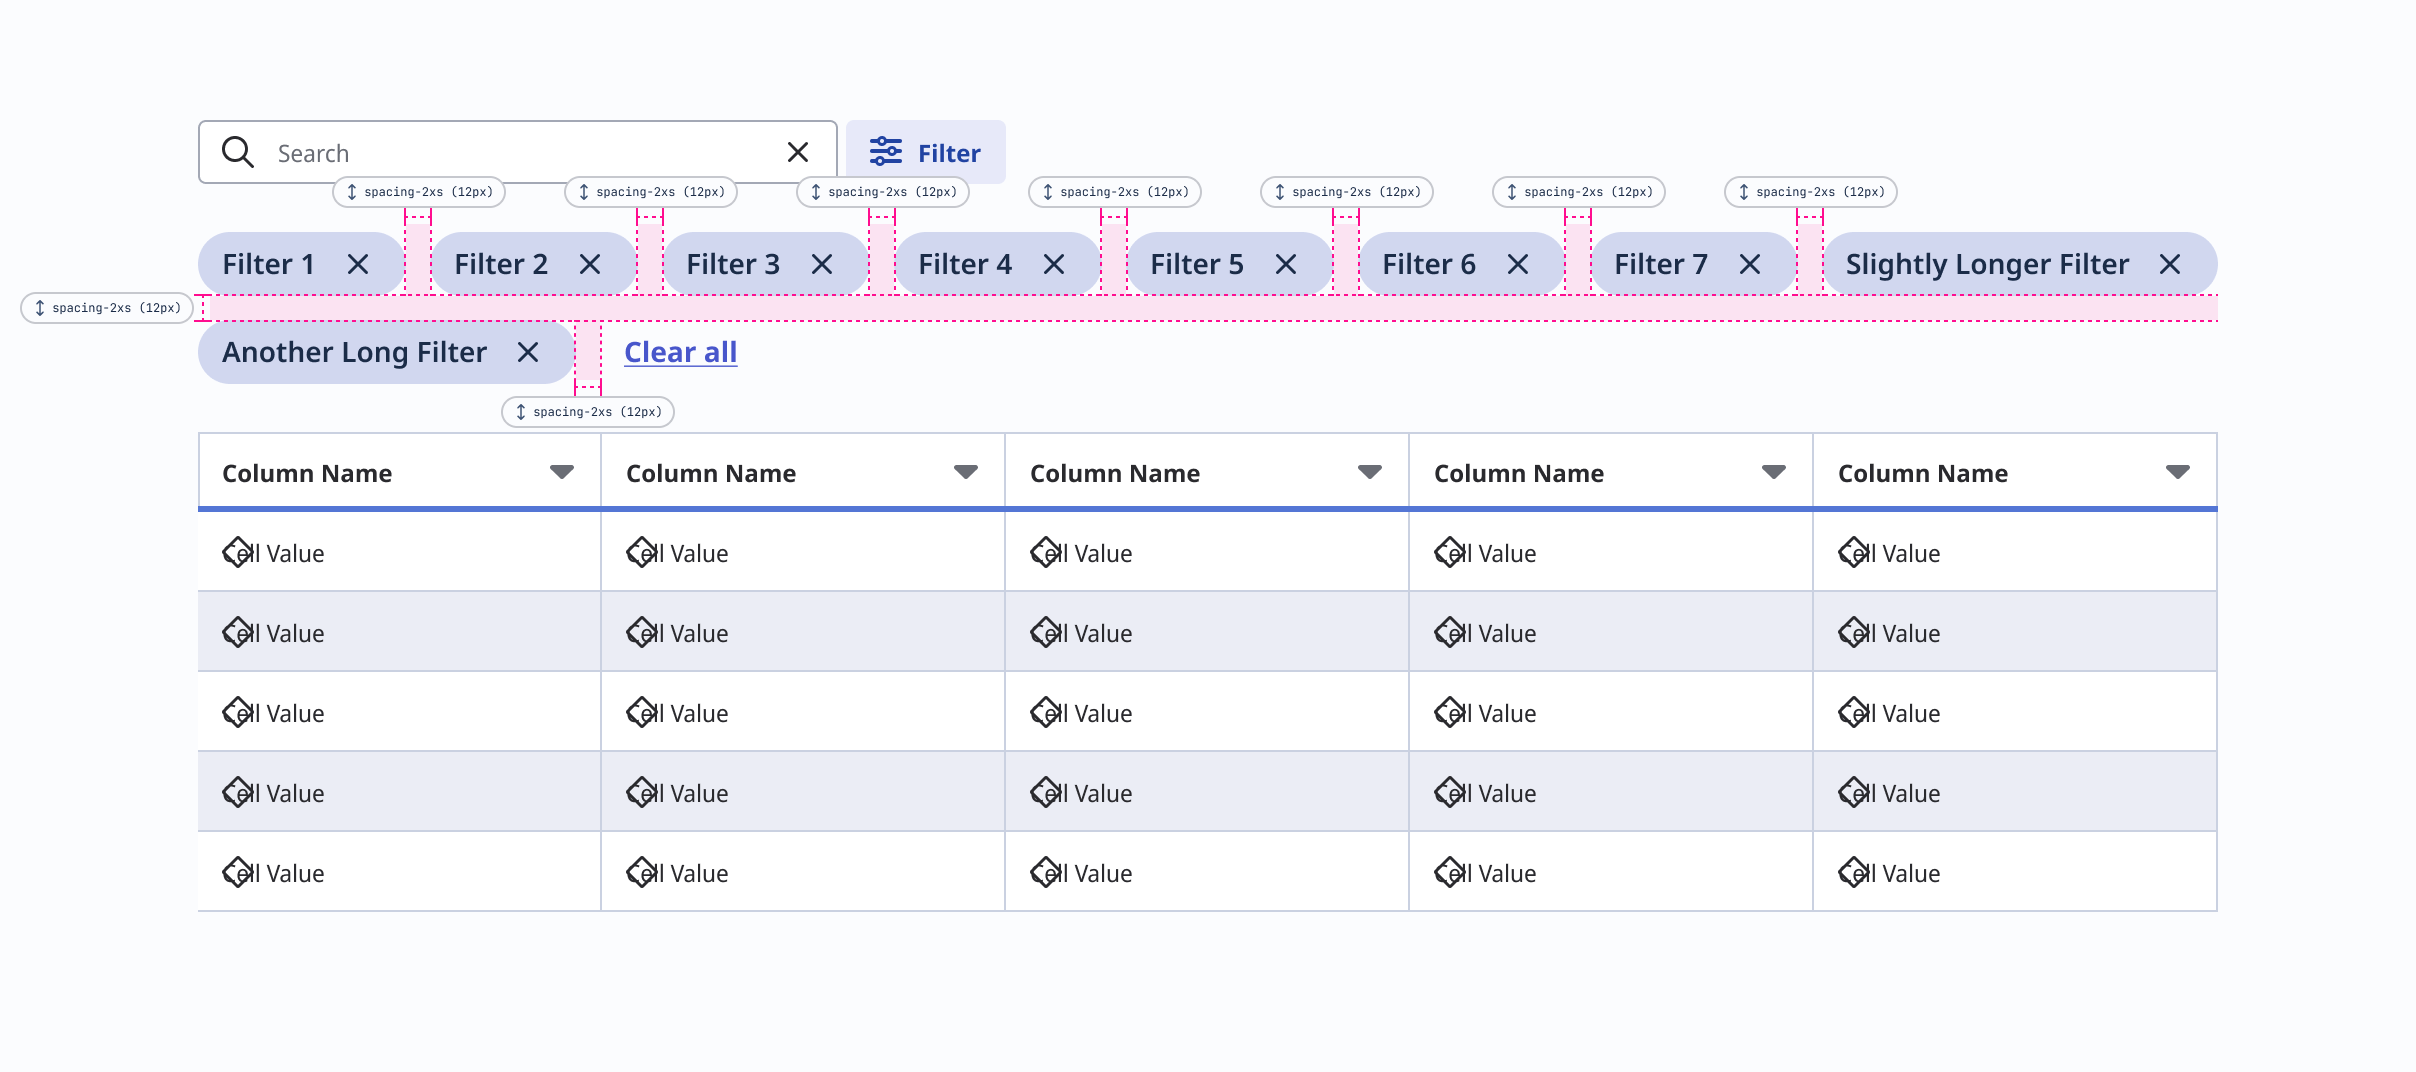Clear the search field with X icon
Image resolution: width=2416 pixels, height=1072 pixels.
click(x=797, y=152)
